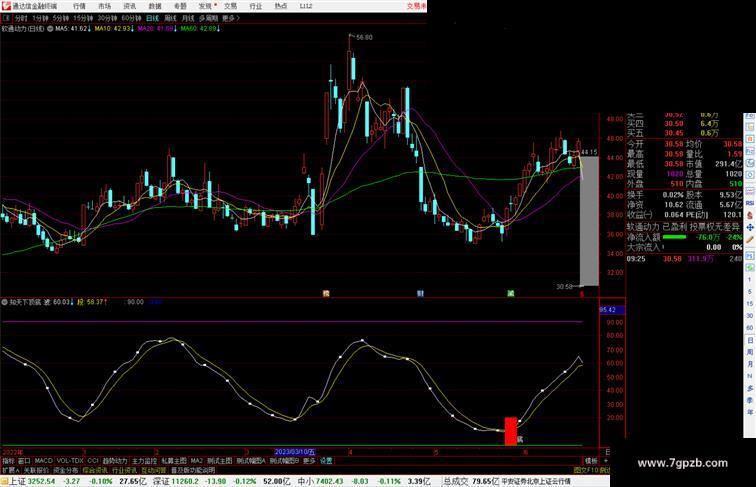The height and width of the screenshot is (487, 756).
Task: Select the 1 minute shortcut in right sidebar
Action: click(750, 280)
